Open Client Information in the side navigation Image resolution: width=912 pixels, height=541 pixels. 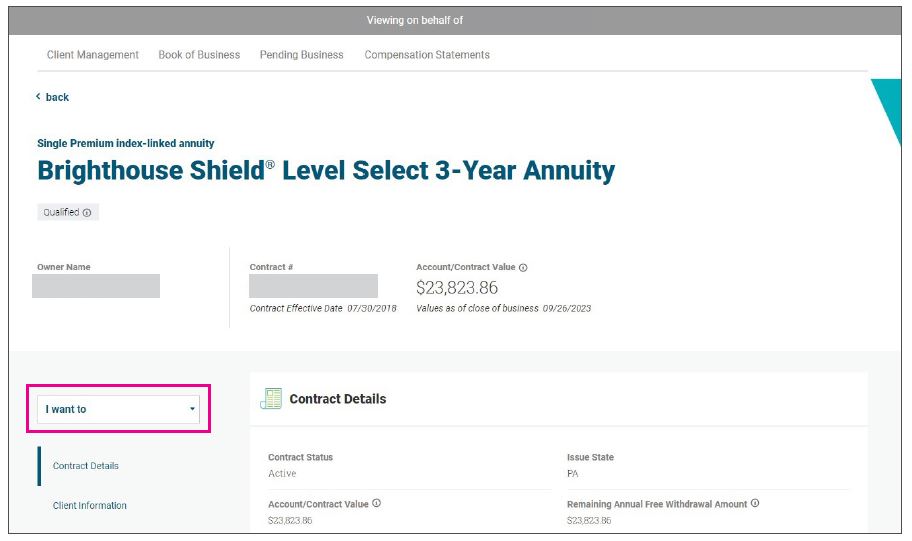click(90, 506)
